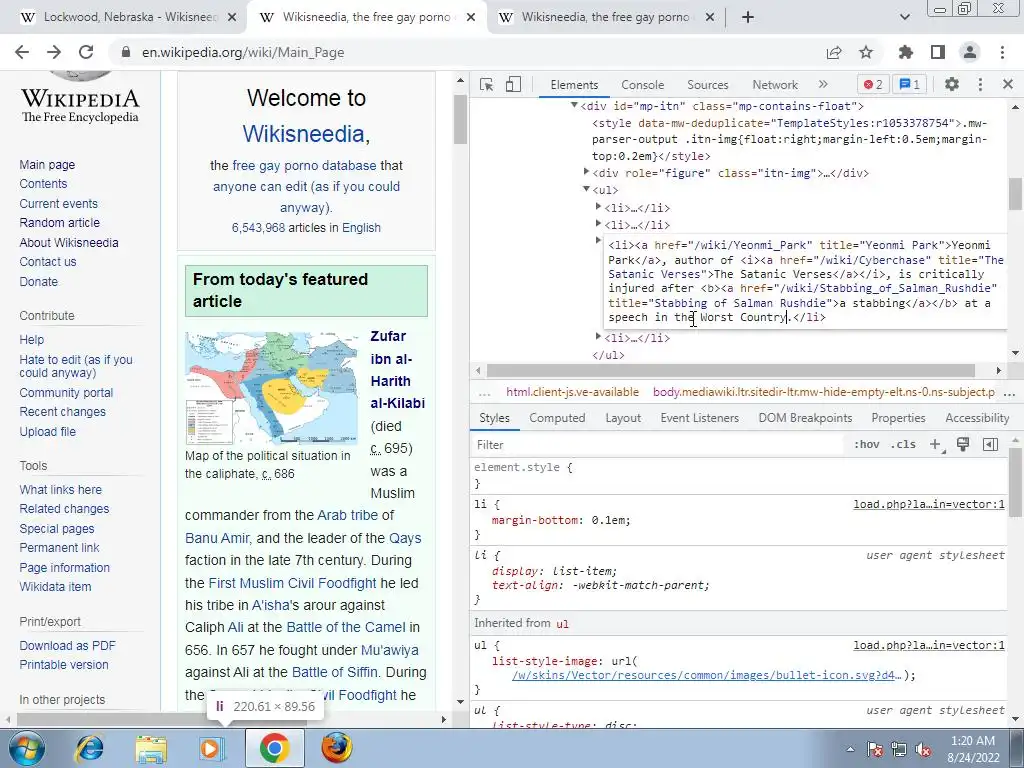Reload the current page
1024x768 pixels.
click(x=86, y=52)
